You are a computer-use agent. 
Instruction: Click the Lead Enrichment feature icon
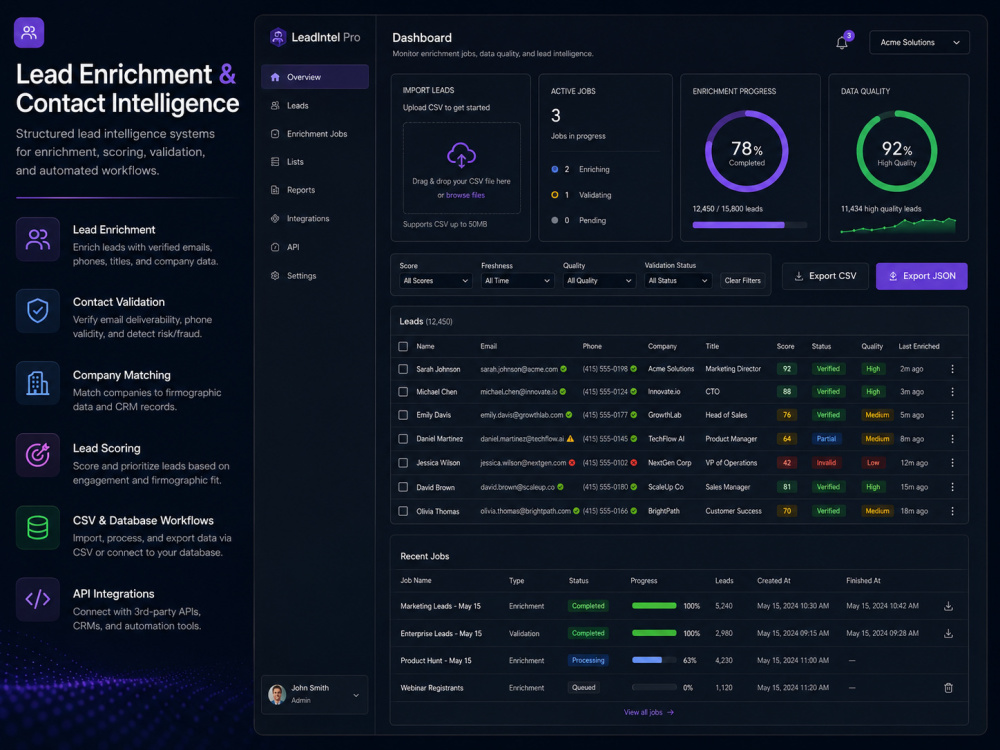(38, 239)
